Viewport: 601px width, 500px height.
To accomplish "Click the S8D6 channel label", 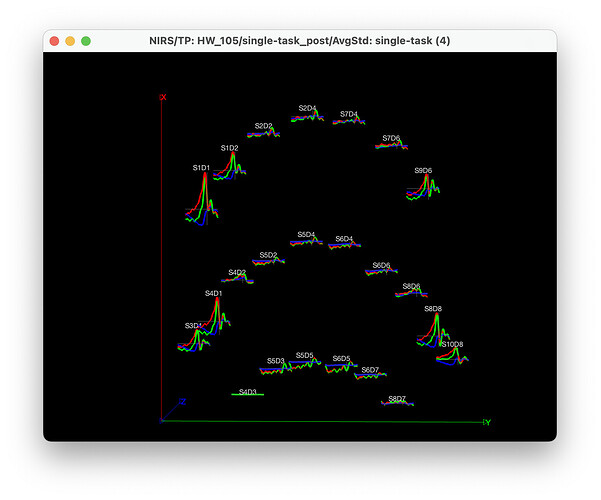I will pos(411,286).
